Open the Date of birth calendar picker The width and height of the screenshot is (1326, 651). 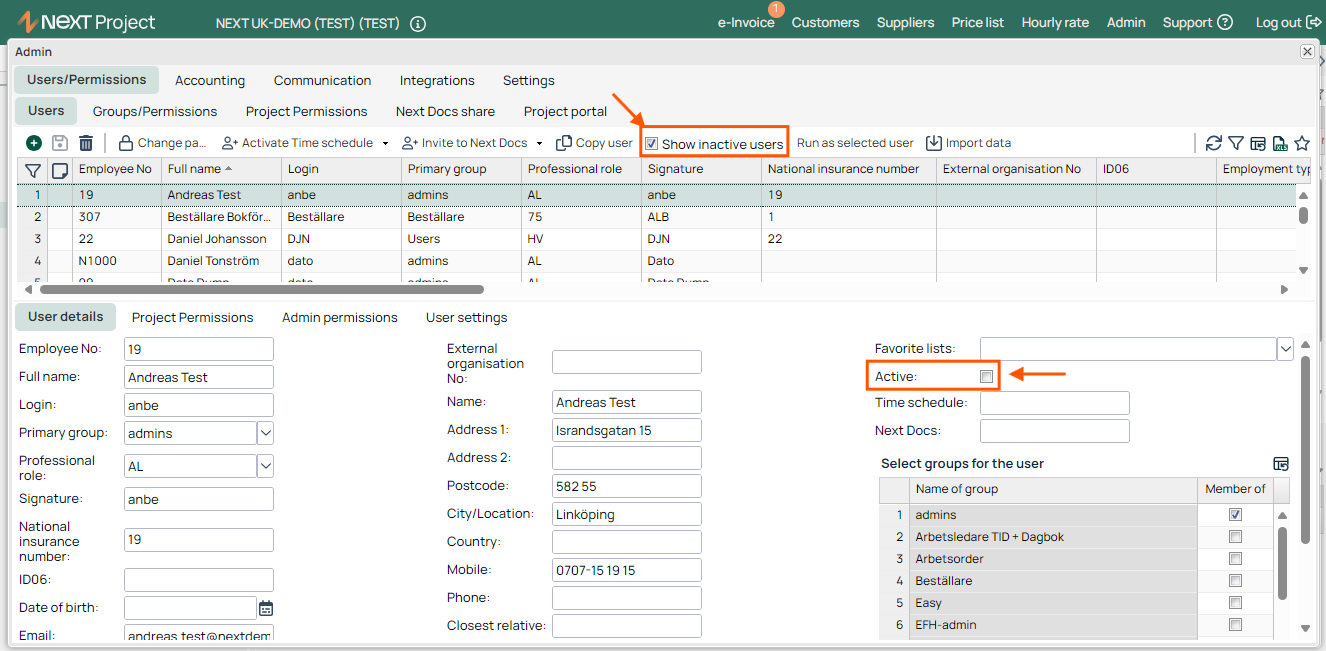[266, 608]
